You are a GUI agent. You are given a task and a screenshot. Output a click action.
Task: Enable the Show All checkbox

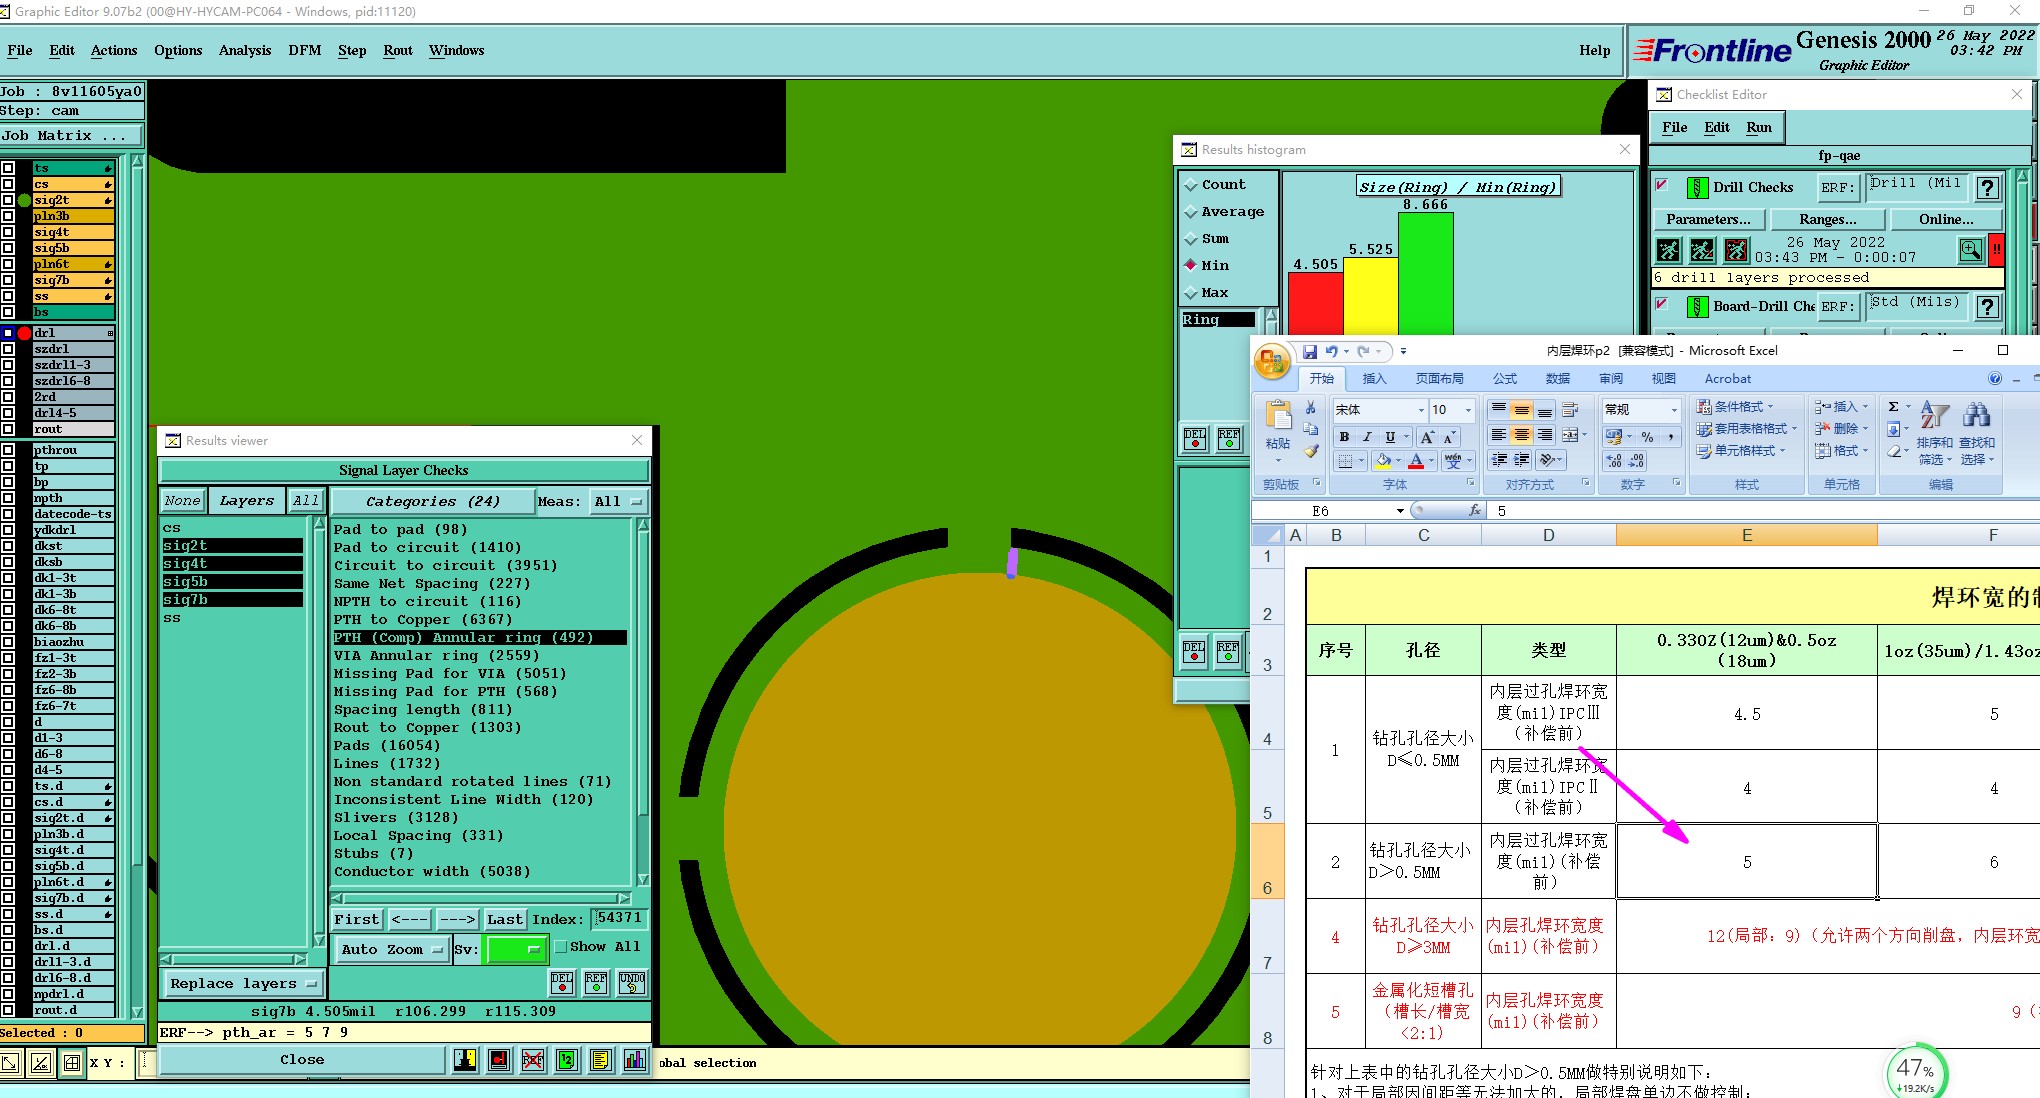tap(561, 946)
